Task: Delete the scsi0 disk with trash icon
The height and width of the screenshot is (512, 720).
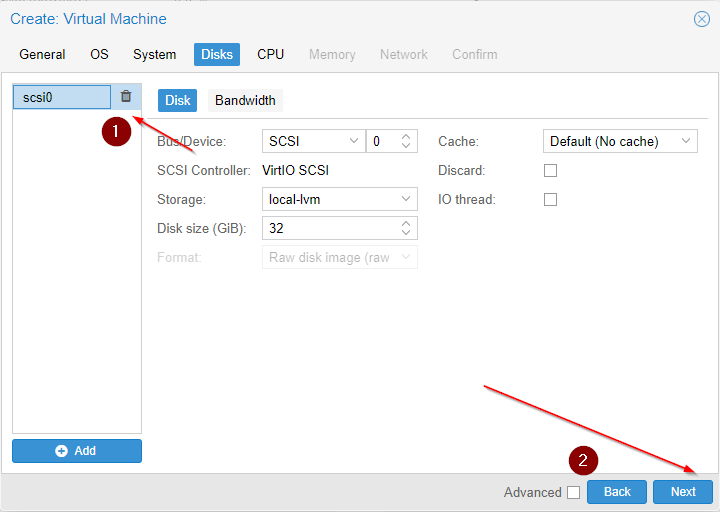Action: (x=126, y=97)
